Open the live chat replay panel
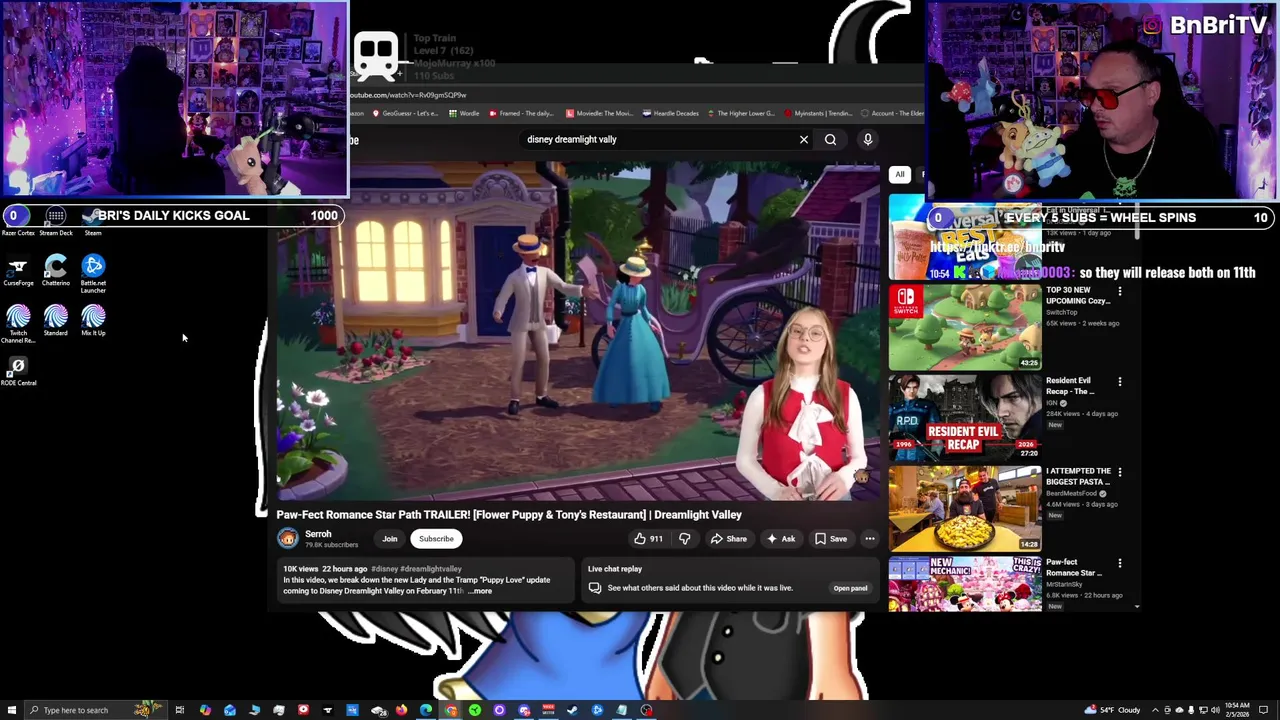 pyautogui.click(x=850, y=588)
